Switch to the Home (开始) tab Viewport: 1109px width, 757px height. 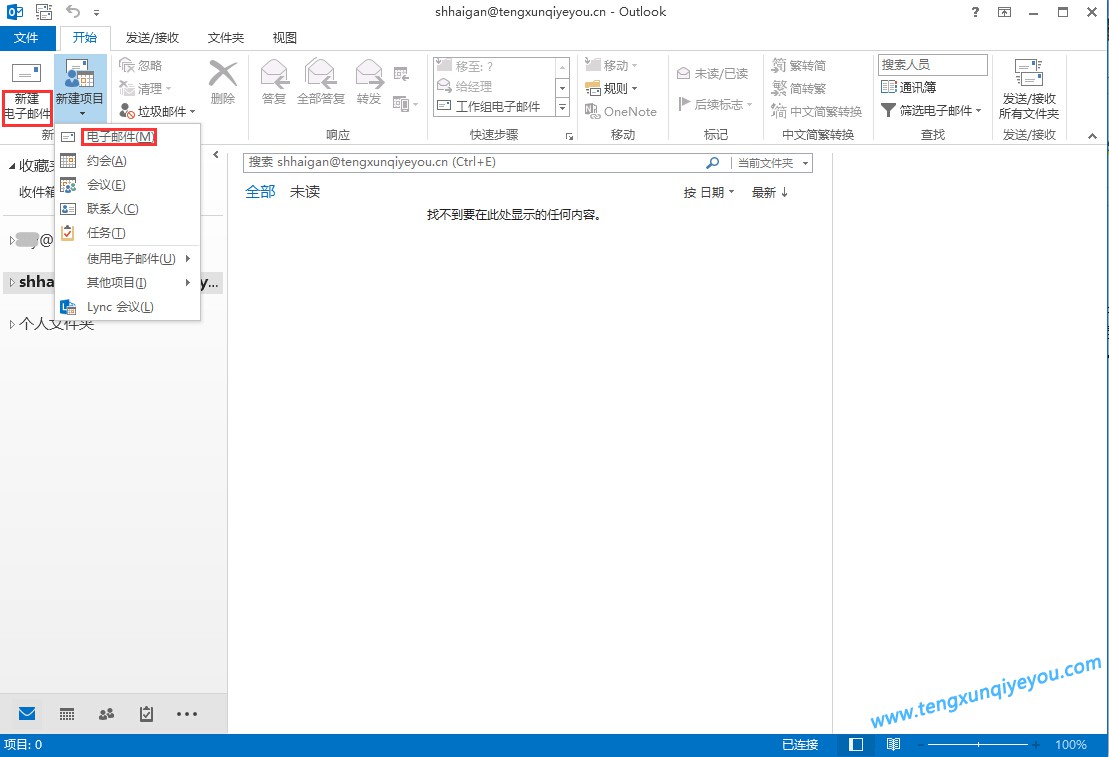(x=85, y=37)
